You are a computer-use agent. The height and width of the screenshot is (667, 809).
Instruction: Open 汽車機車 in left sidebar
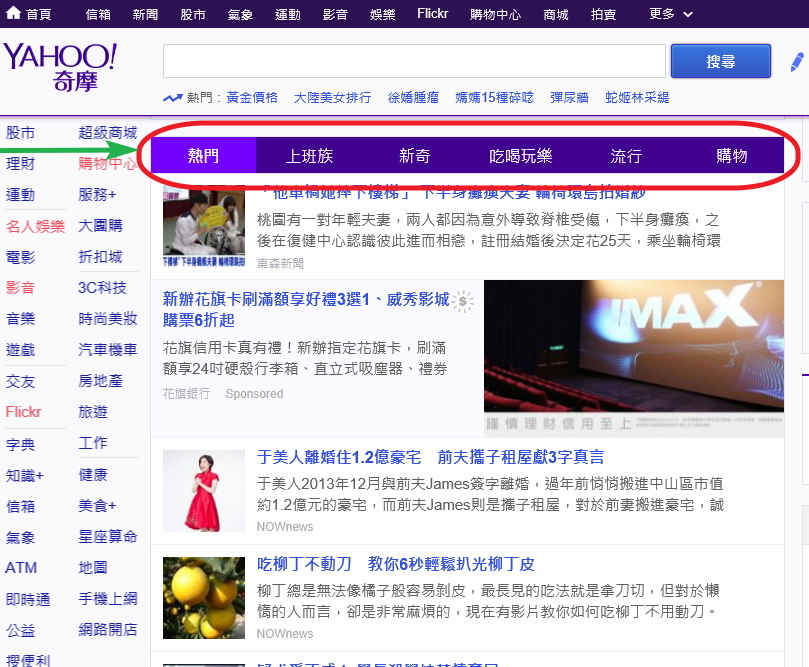point(107,350)
